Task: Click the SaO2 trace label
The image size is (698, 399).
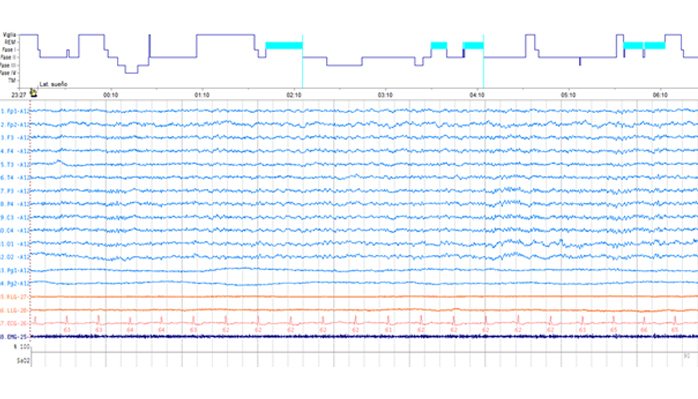Action: [x=23, y=361]
